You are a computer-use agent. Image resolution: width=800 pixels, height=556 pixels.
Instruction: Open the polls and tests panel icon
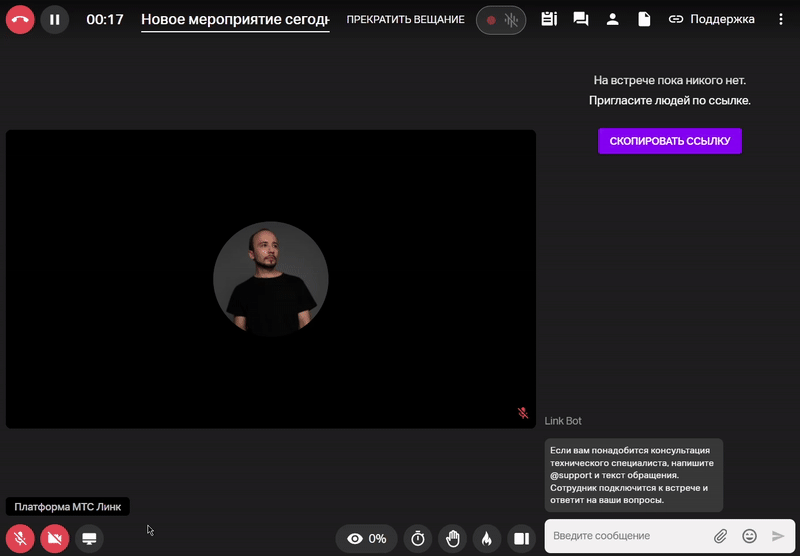point(548,19)
